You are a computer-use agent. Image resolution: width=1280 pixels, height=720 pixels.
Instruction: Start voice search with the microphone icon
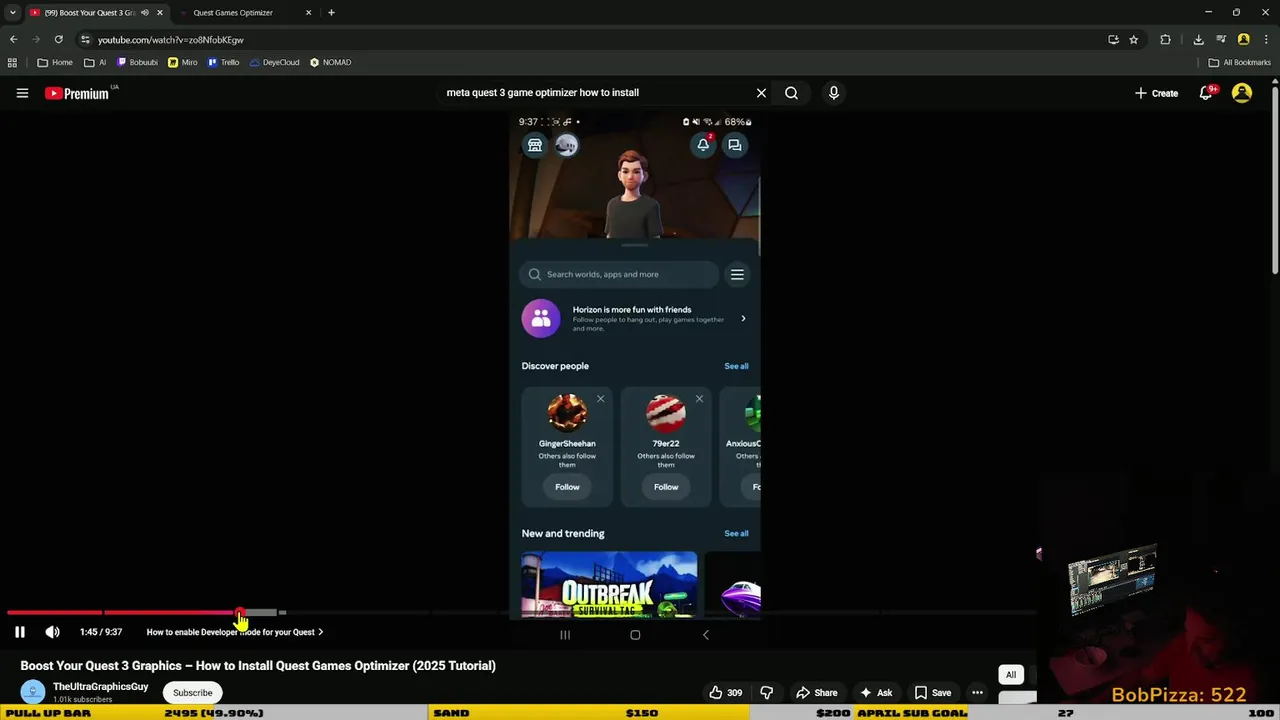click(834, 93)
